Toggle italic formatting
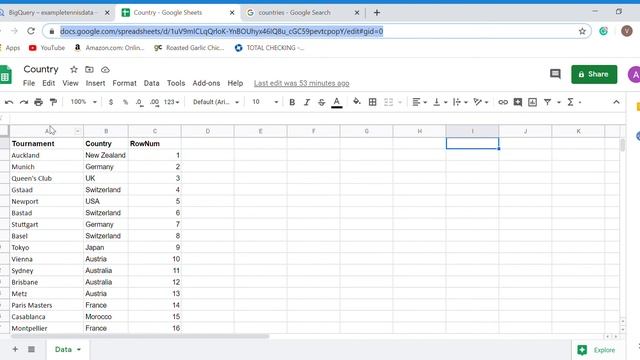Image resolution: width=640 pixels, height=360 pixels. pos(307,102)
